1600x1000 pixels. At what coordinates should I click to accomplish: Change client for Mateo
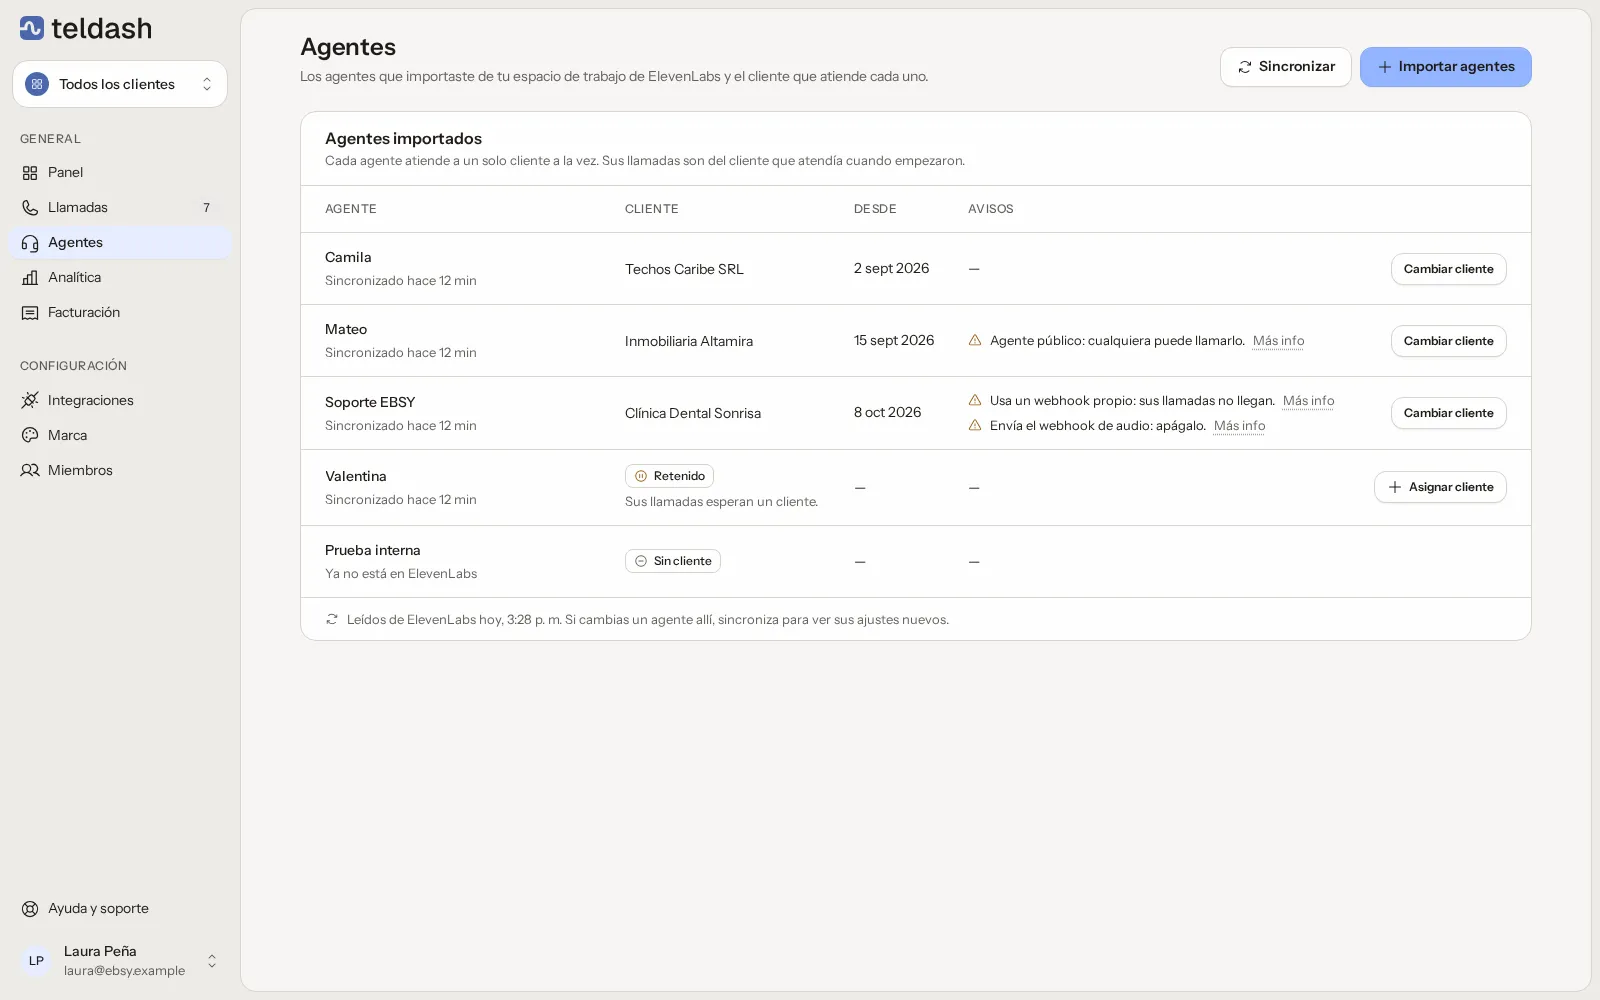tap(1449, 341)
